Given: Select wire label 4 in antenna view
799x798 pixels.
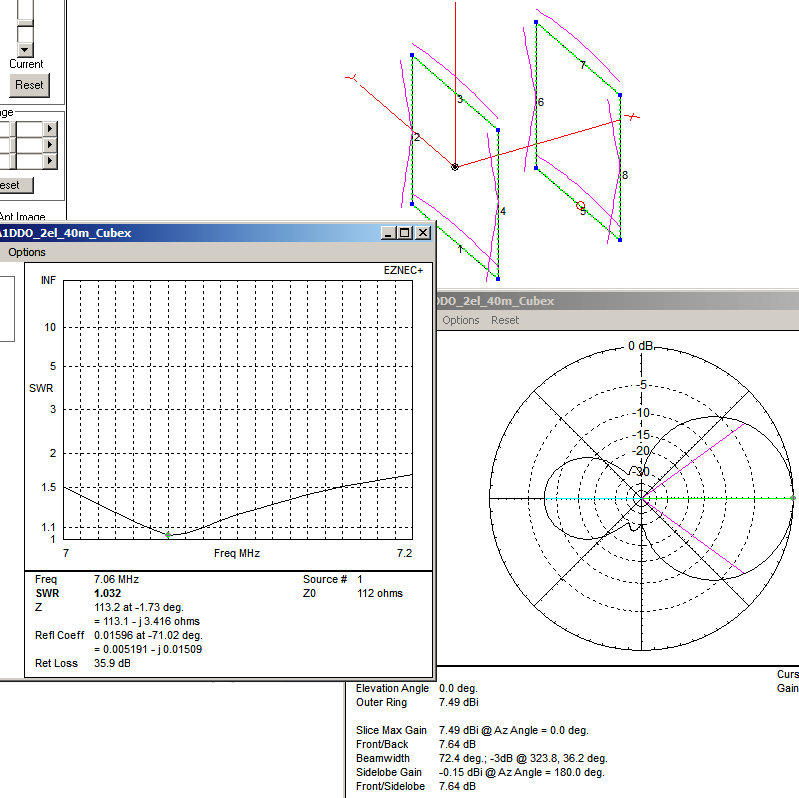Looking at the screenshot, I should pyautogui.click(x=503, y=211).
